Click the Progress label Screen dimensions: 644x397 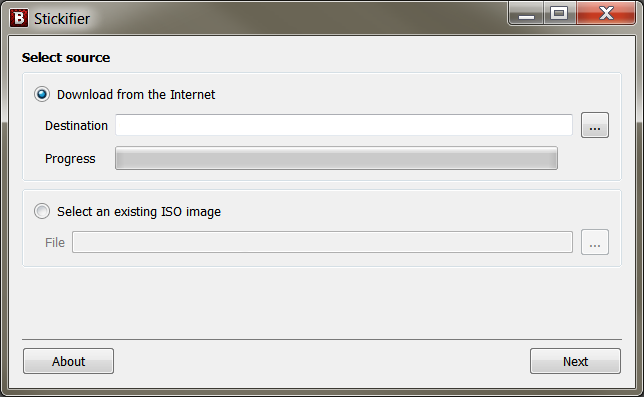click(70, 158)
